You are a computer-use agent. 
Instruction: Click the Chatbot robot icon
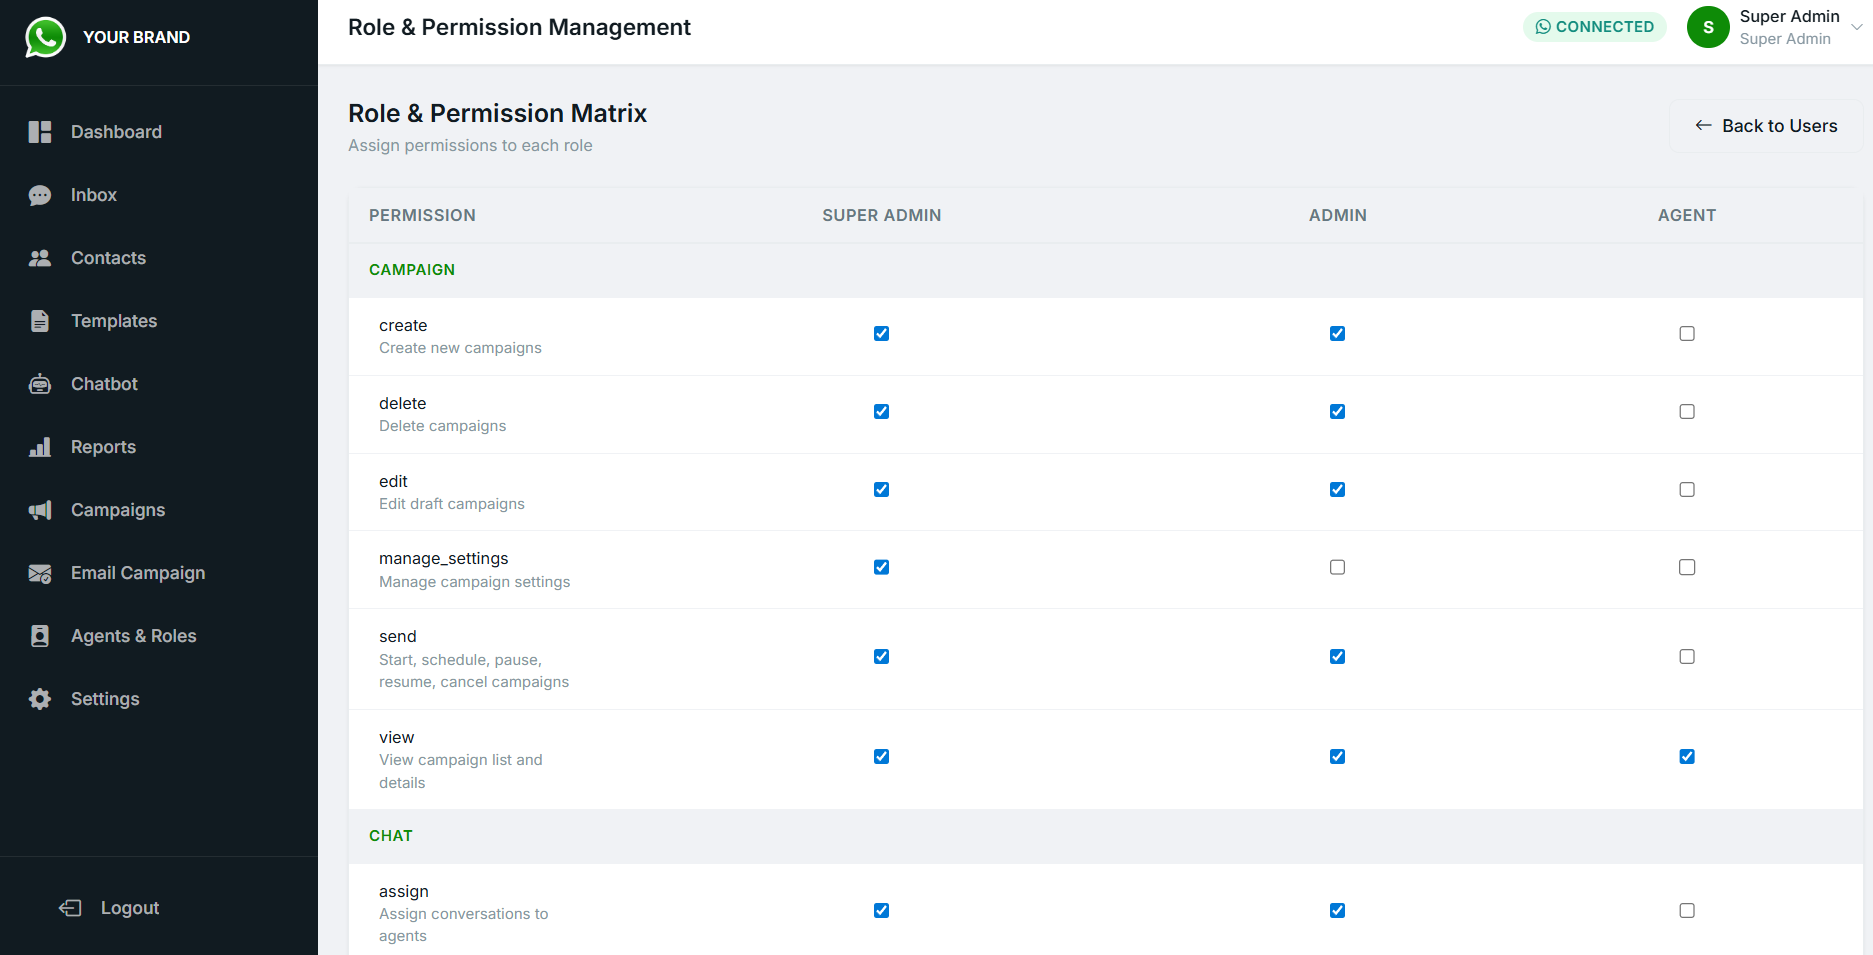[40, 384]
